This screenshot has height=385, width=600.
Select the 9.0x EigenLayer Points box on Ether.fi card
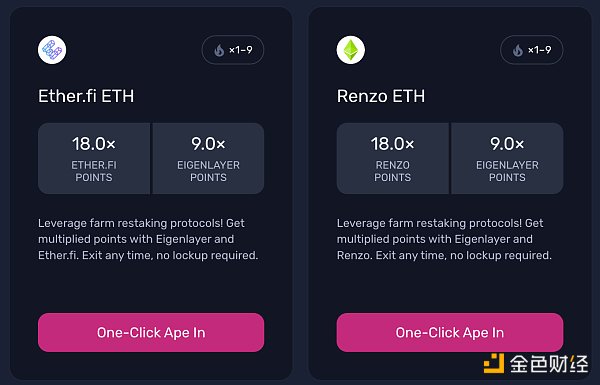(x=208, y=158)
